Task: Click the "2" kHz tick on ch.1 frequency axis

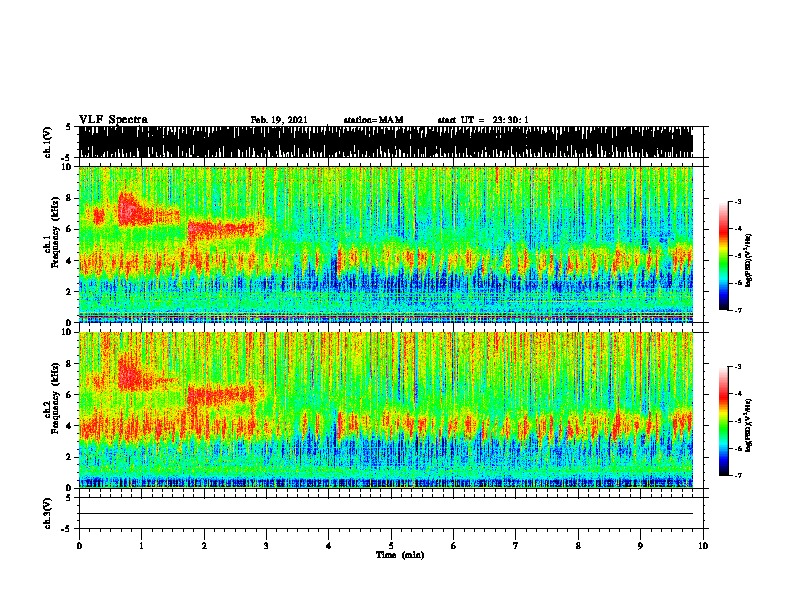Action: (70, 292)
